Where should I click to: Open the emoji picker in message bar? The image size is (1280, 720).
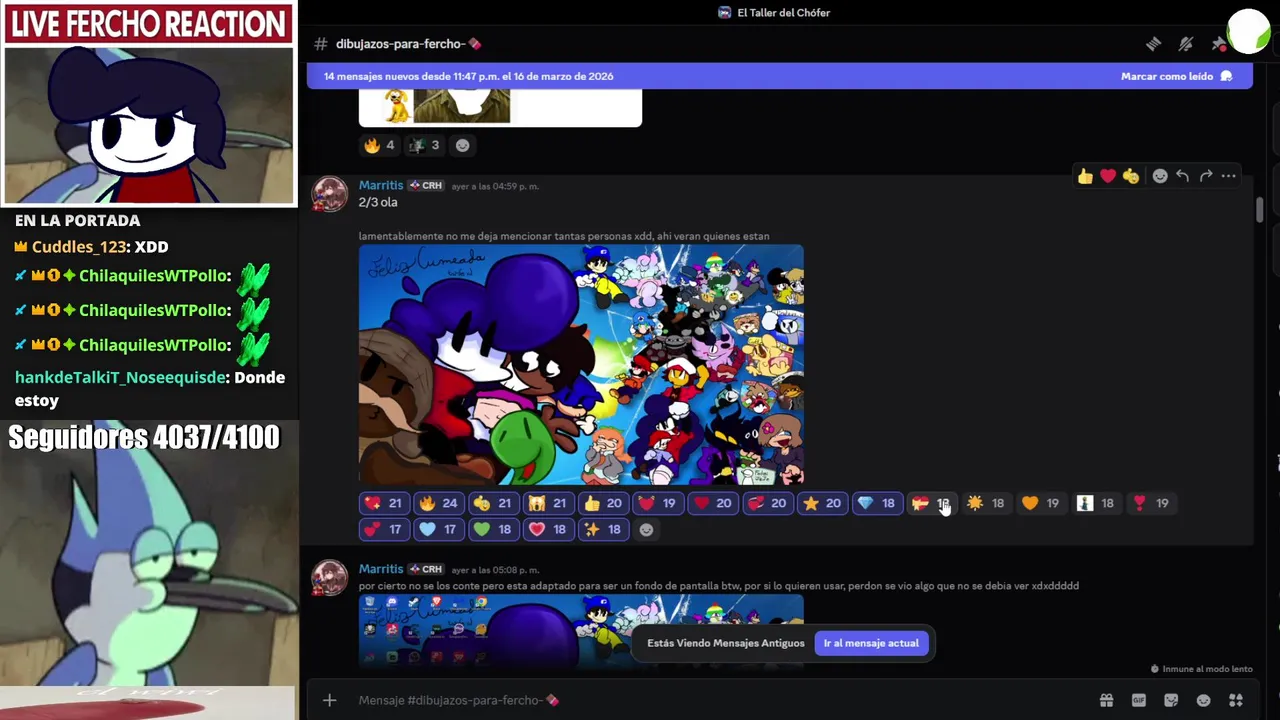[x=1203, y=700]
